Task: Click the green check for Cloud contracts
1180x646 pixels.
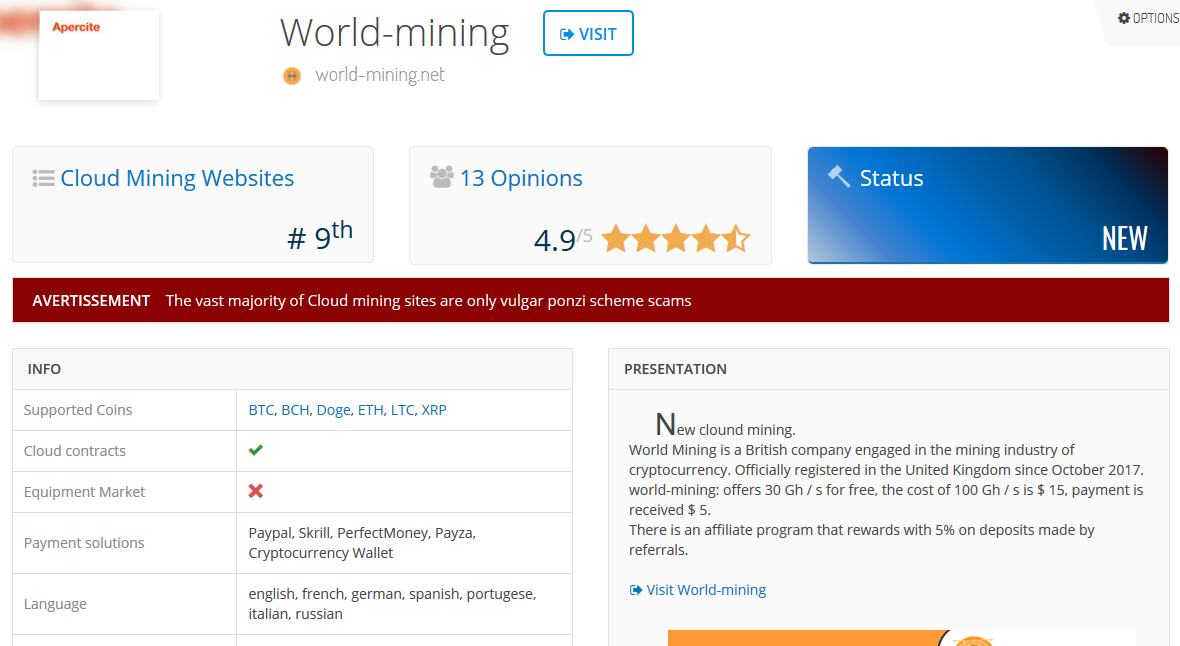Action: pyautogui.click(x=256, y=450)
